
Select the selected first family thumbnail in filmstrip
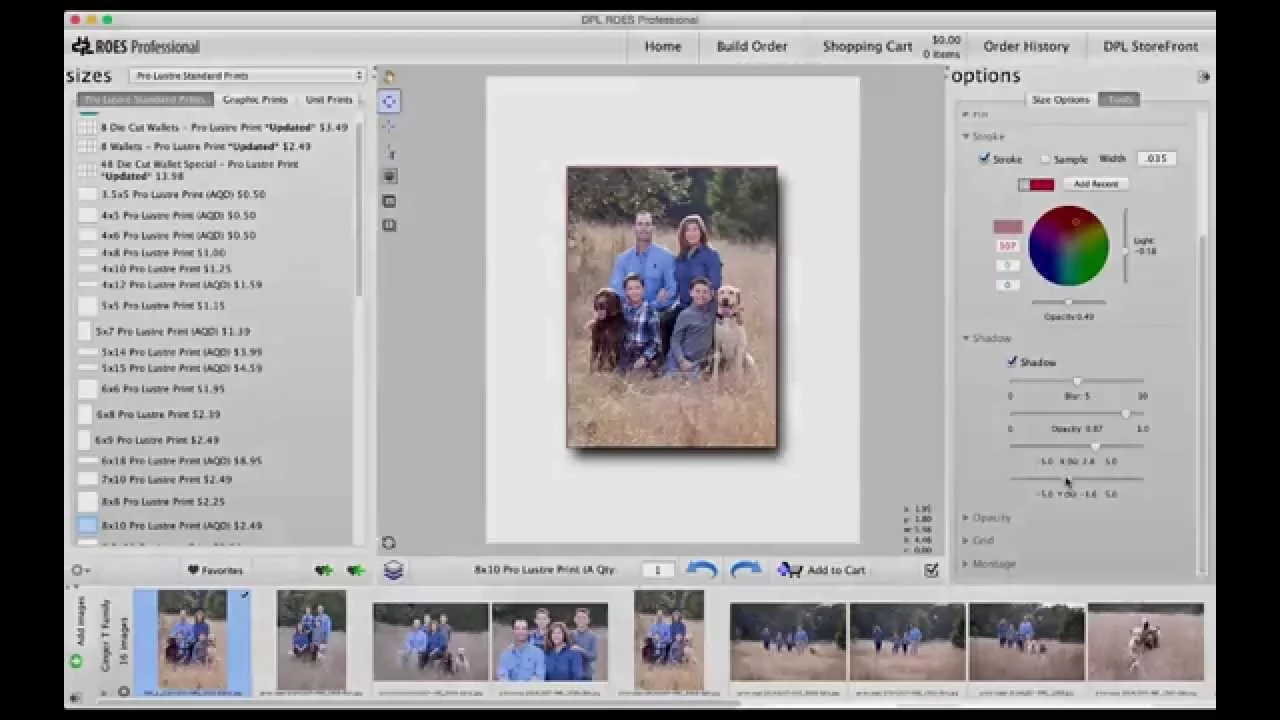(192, 640)
